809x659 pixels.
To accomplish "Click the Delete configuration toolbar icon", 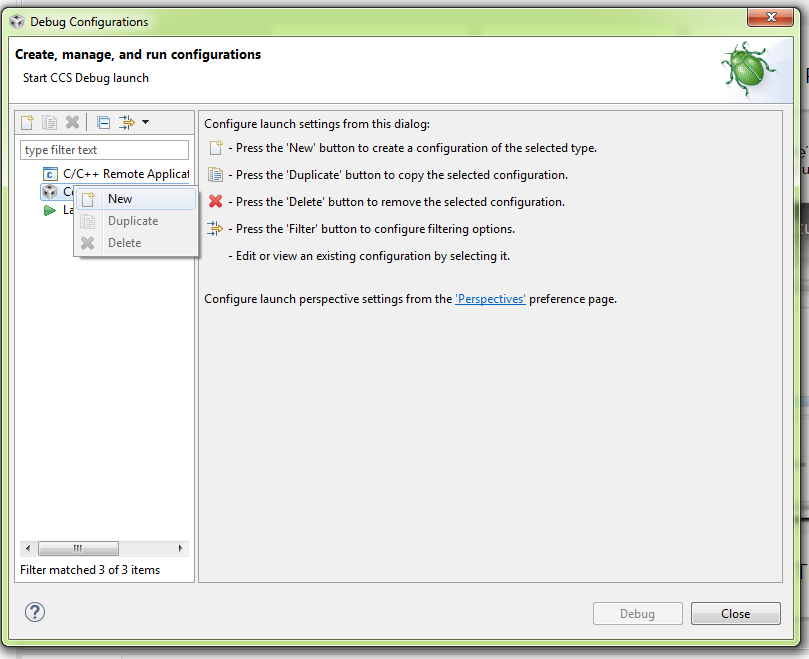I will pyautogui.click(x=72, y=122).
